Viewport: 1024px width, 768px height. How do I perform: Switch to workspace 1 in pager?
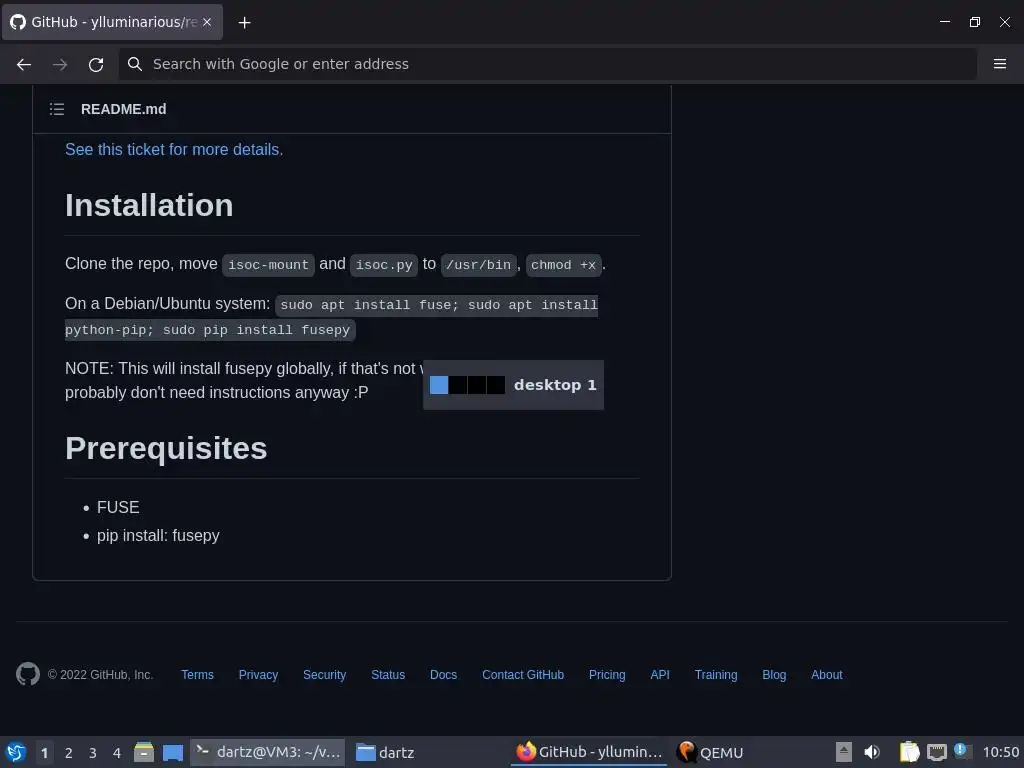(x=44, y=753)
